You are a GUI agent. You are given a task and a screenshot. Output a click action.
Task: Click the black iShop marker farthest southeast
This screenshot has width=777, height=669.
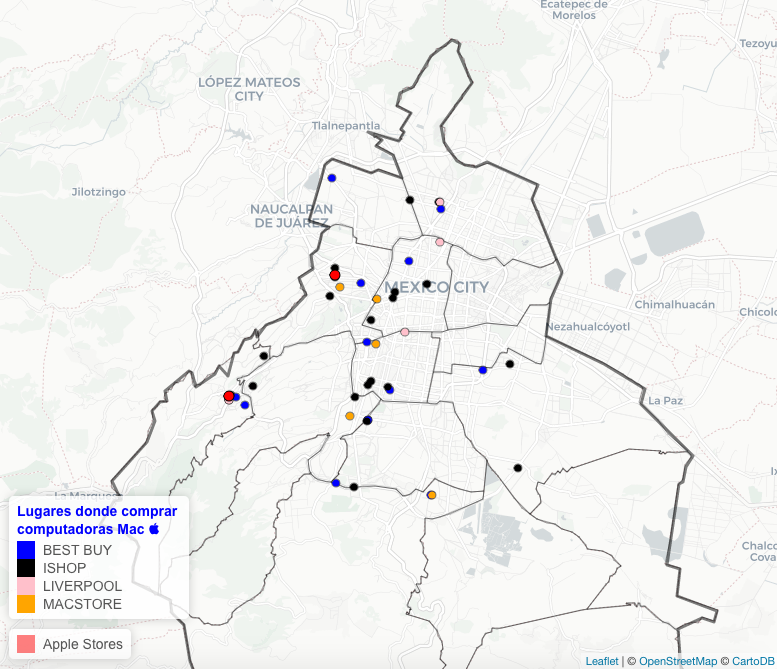518,467
